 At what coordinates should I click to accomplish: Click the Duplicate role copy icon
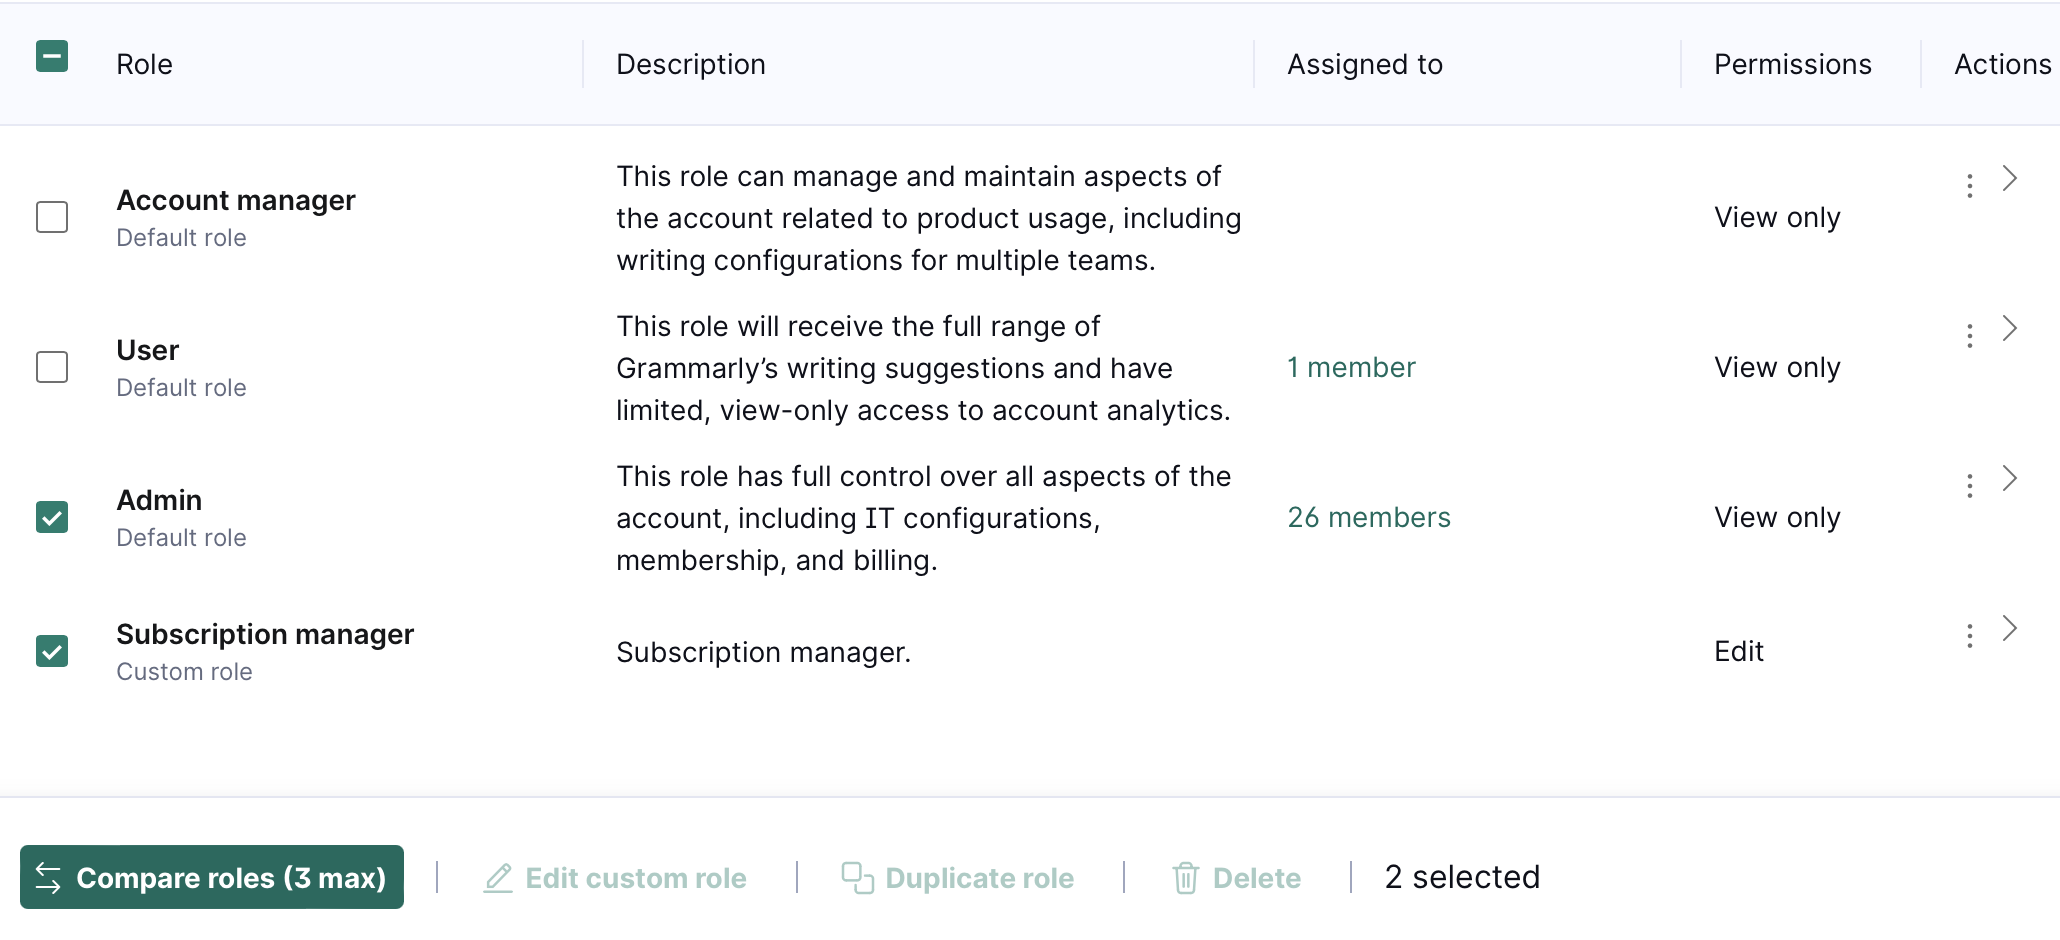point(857,878)
